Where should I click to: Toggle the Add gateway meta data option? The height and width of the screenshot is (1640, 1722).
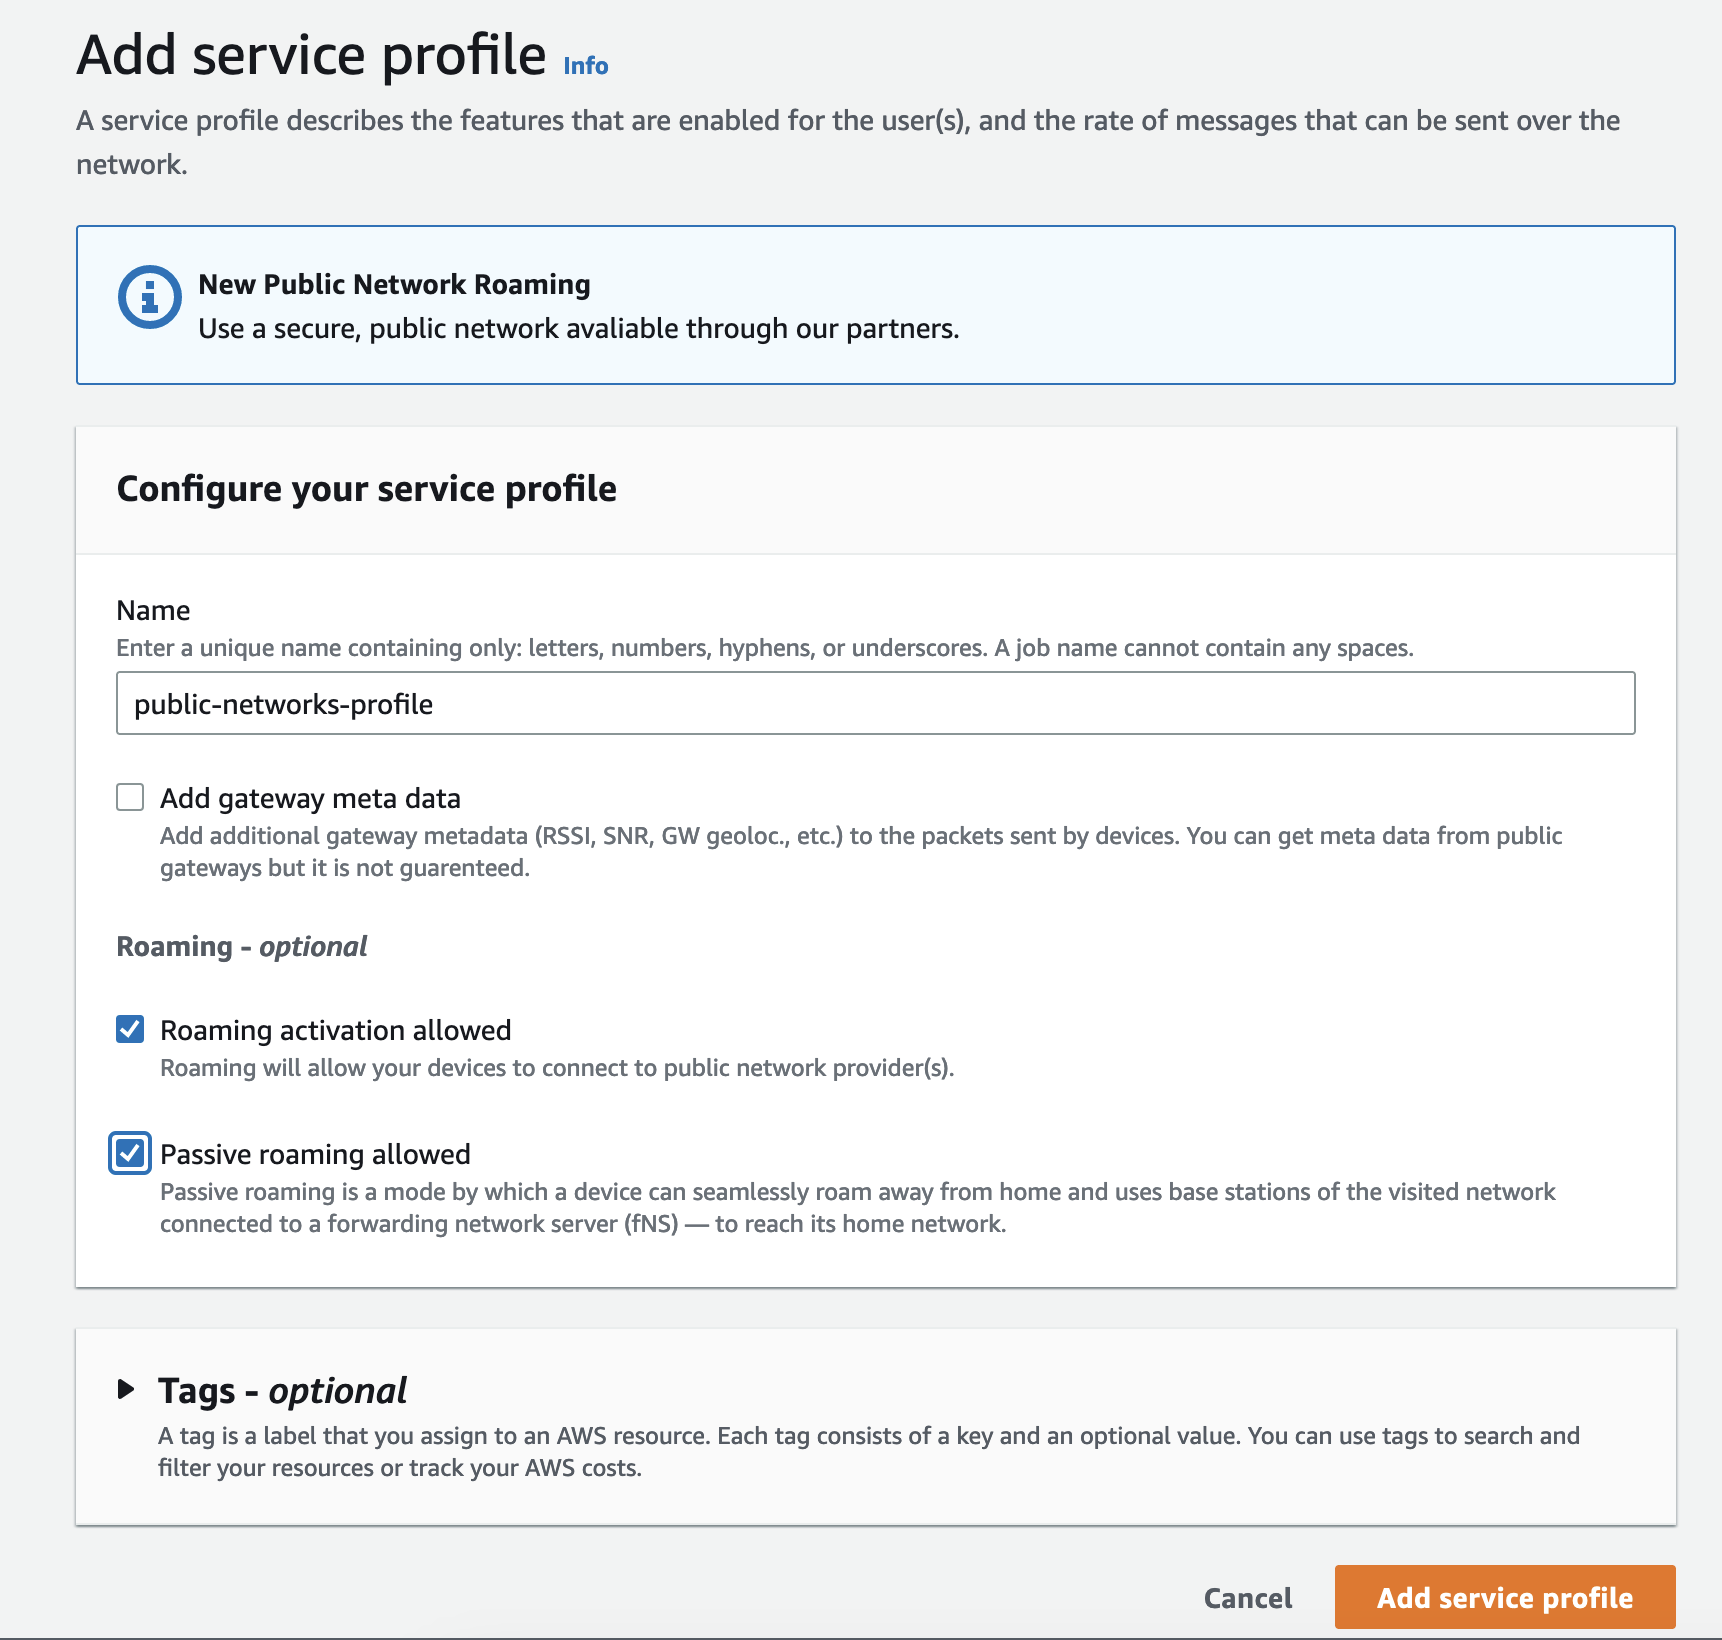[x=130, y=797]
